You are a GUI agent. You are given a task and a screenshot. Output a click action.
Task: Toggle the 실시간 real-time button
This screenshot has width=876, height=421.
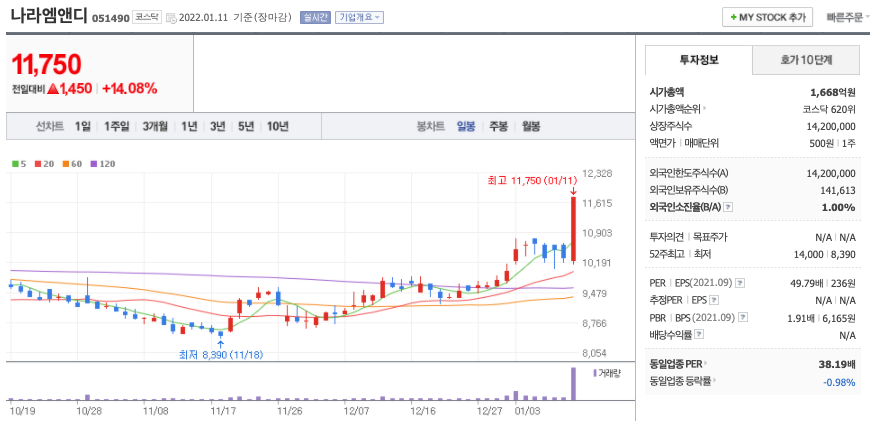click(x=315, y=17)
